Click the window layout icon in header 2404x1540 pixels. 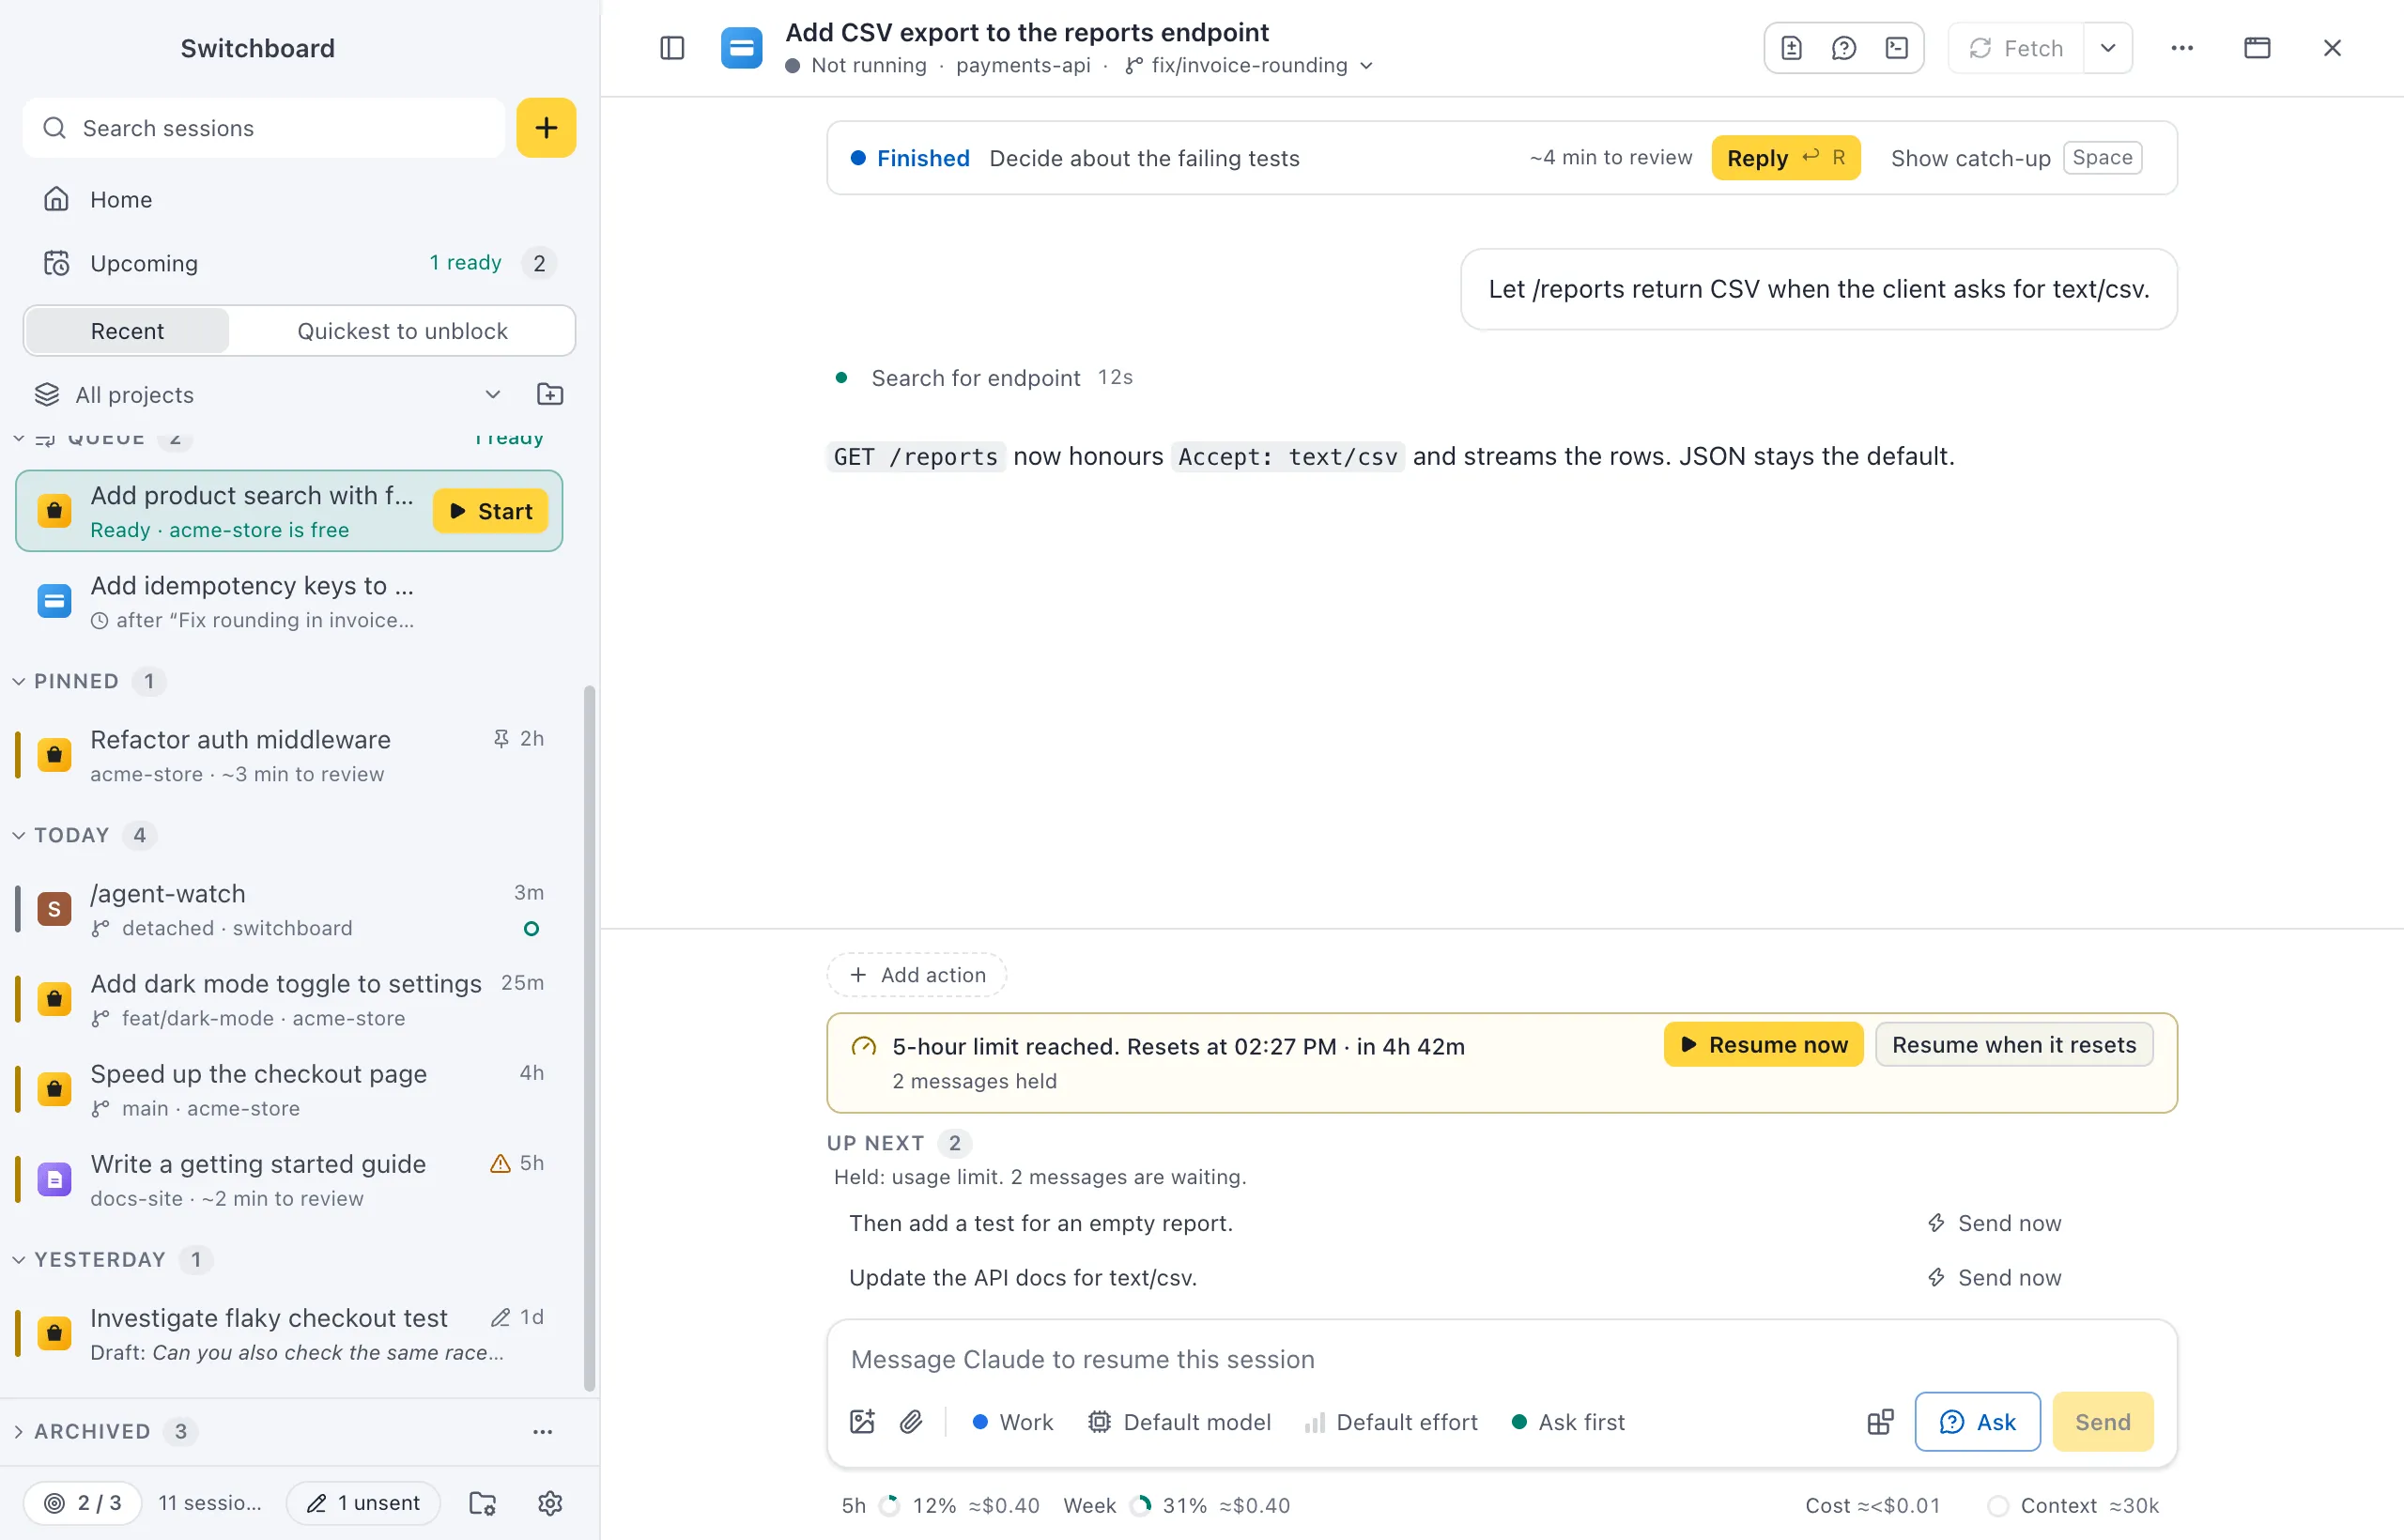coord(2257,48)
